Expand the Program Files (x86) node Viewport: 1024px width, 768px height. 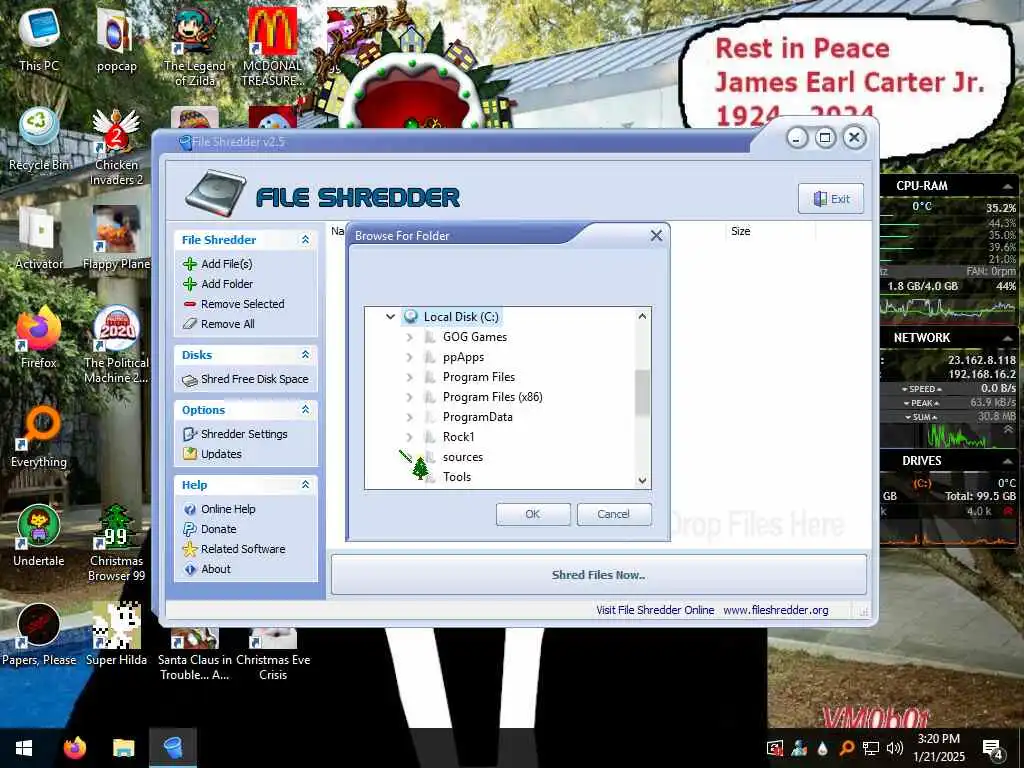click(409, 397)
